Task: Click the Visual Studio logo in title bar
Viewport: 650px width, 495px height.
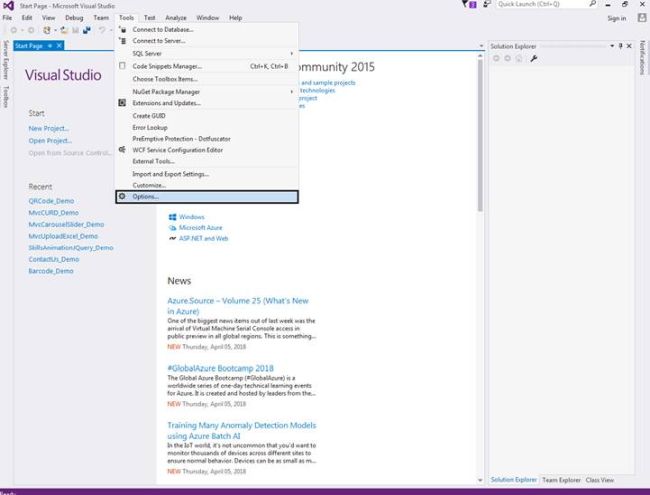Action: 8,6
